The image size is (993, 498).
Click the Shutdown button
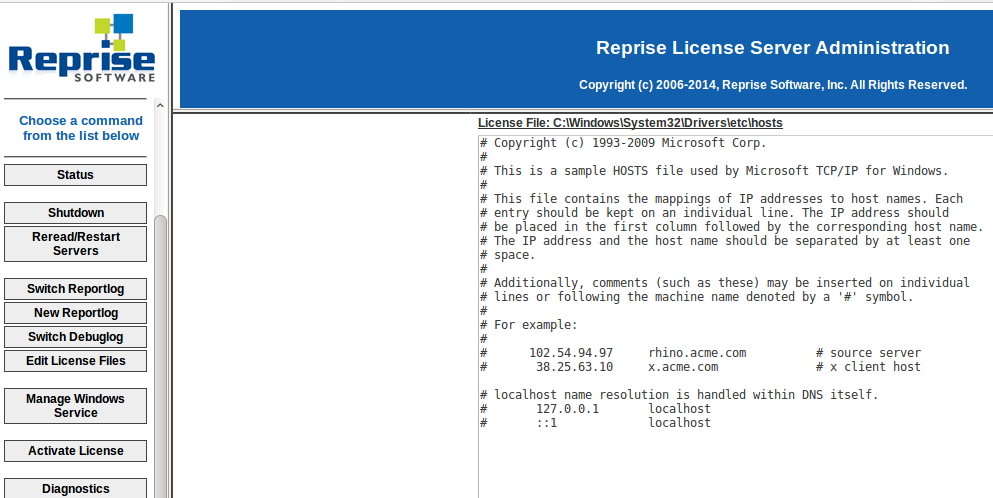75,213
